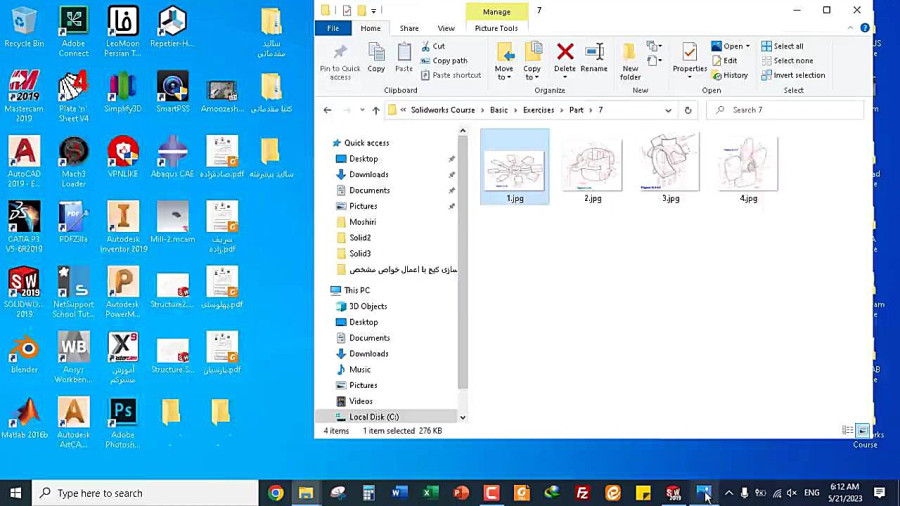900x506 pixels.
Task: Open the Explorer Help icon
Action: [x=864, y=28]
